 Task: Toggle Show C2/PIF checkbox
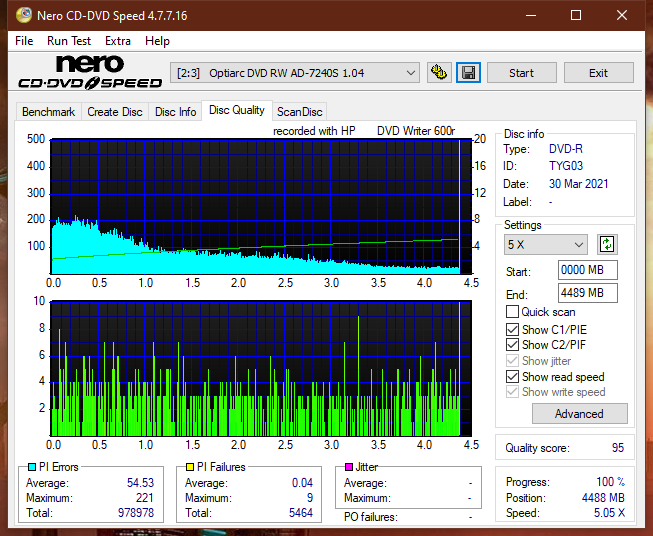click(x=512, y=345)
